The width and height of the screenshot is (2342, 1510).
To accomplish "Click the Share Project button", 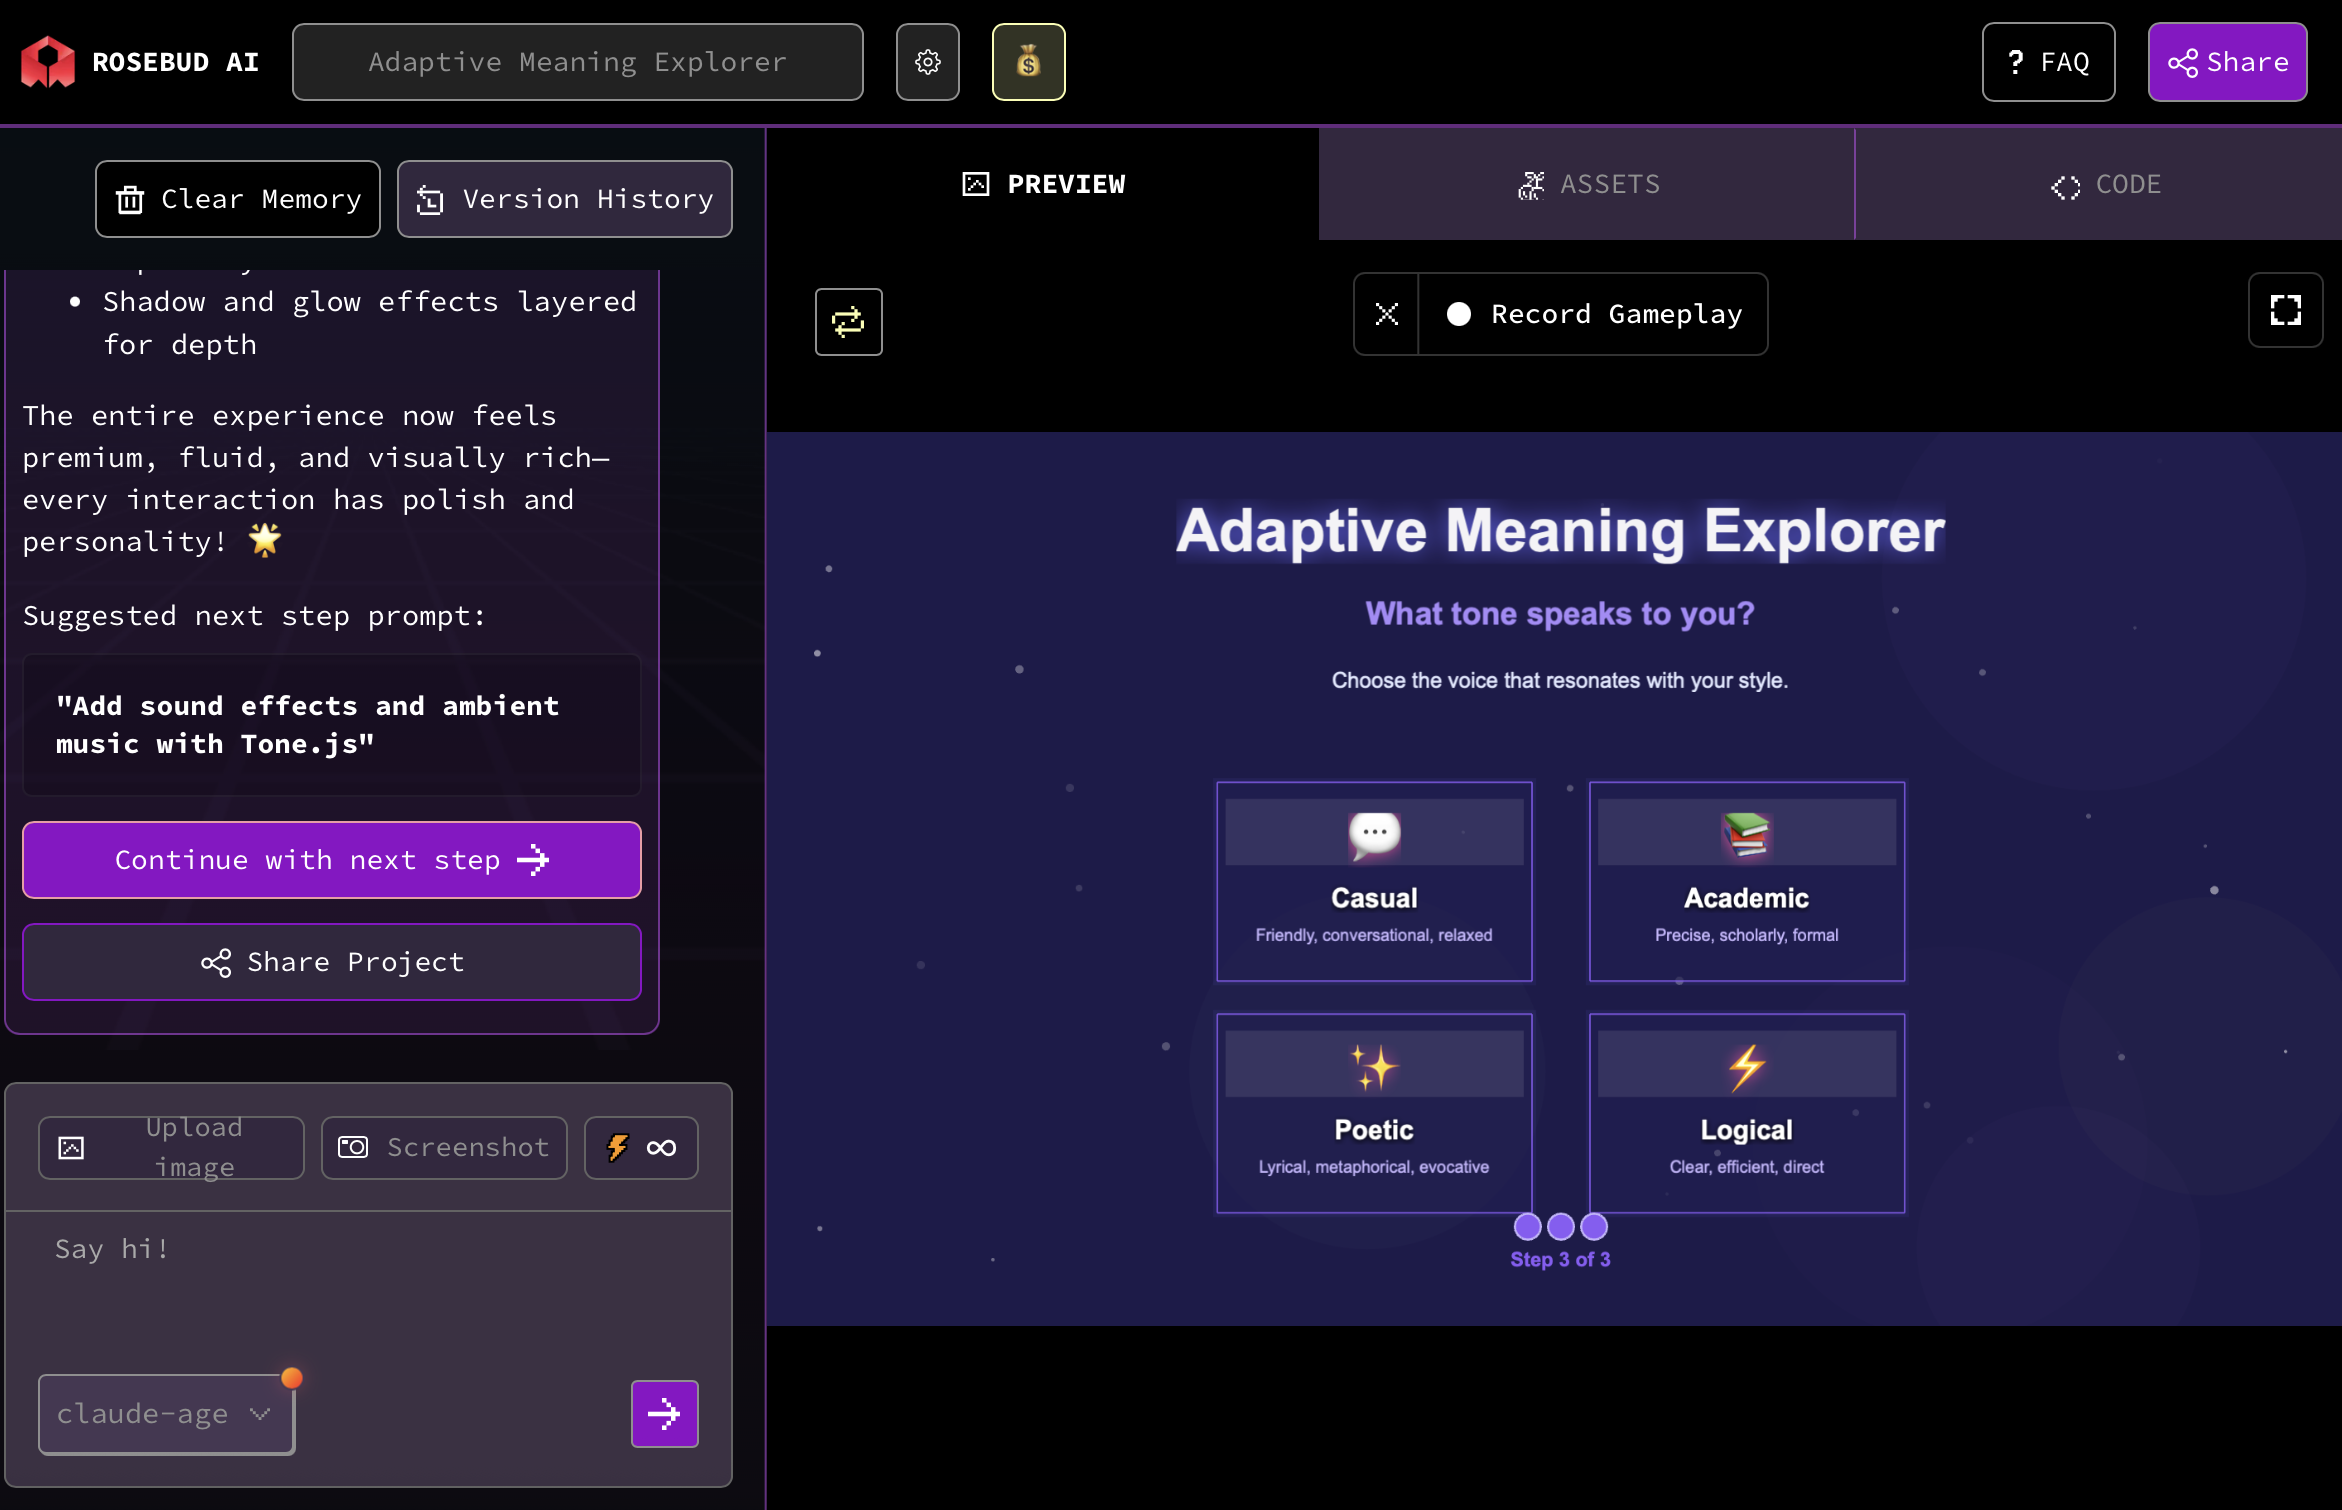I will click(x=332, y=962).
